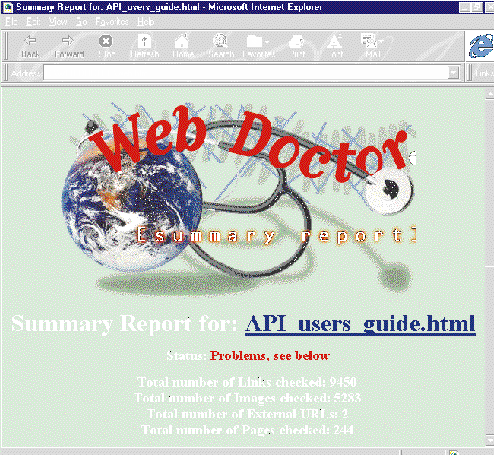This screenshot has width=494, height=455.
Task: Print the page using the Print icon
Action: pos(297,46)
